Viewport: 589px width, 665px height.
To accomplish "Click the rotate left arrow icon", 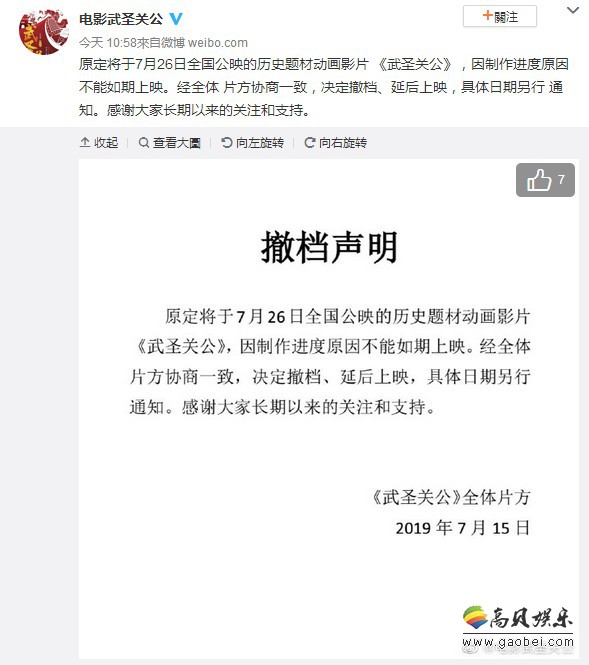I will point(227,142).
